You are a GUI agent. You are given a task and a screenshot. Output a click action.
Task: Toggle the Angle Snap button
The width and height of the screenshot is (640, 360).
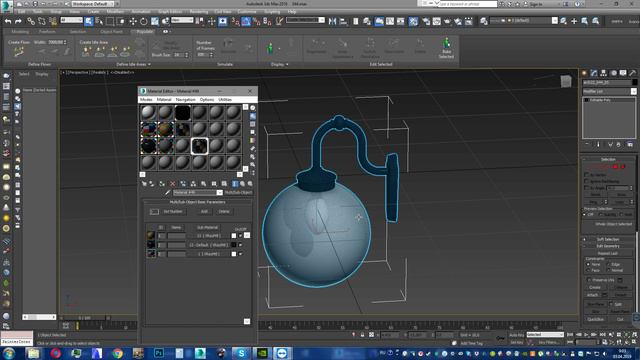[246, 21]
